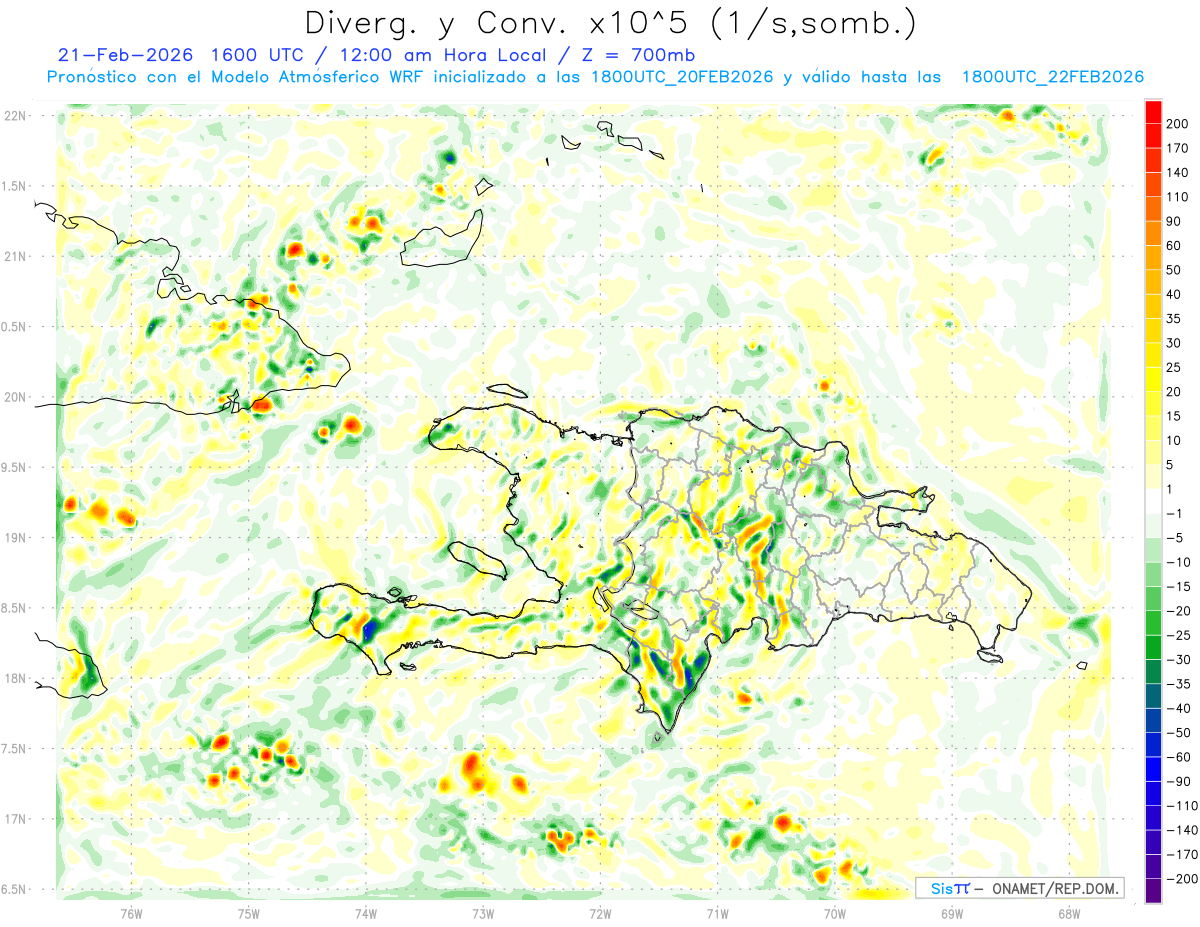Click longitude axis label '69W'

coord(952,913)
